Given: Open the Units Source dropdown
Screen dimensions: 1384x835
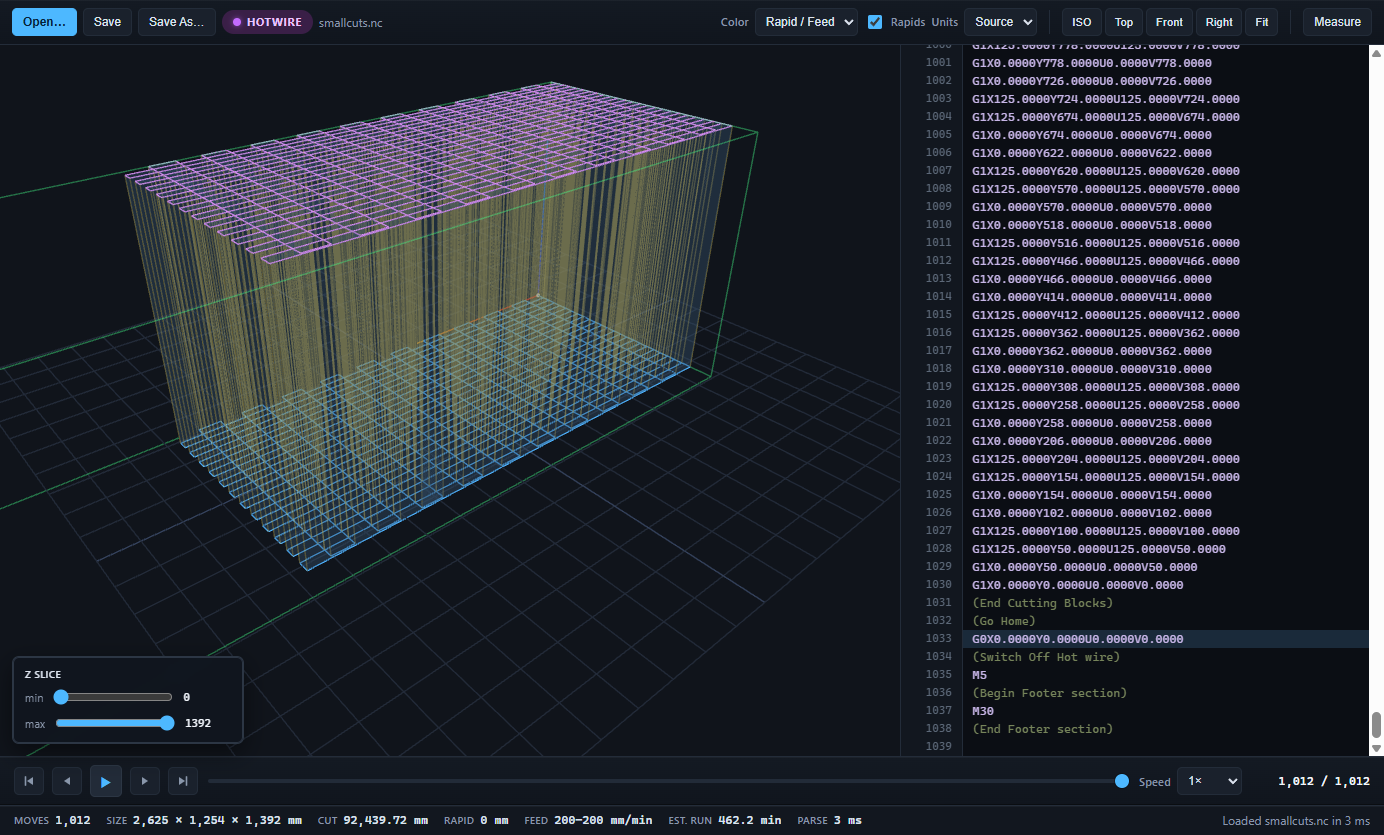Looking at the screenshot, I should point(1000,22).
